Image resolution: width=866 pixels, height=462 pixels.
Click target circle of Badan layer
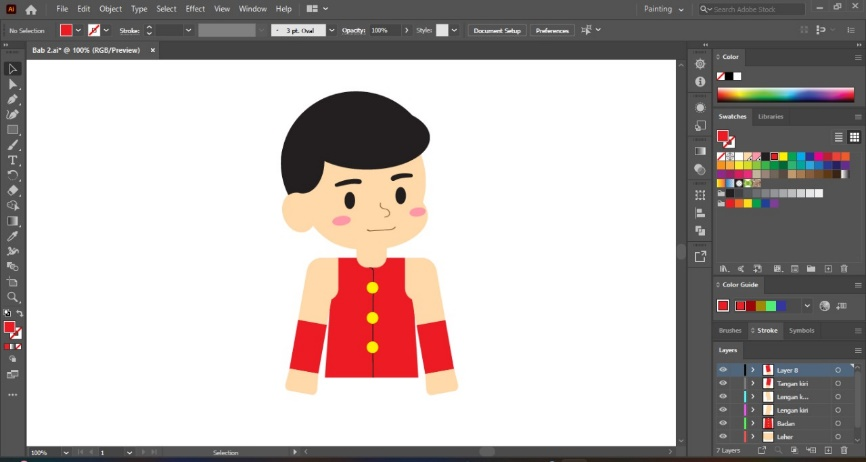pos(838,423)
